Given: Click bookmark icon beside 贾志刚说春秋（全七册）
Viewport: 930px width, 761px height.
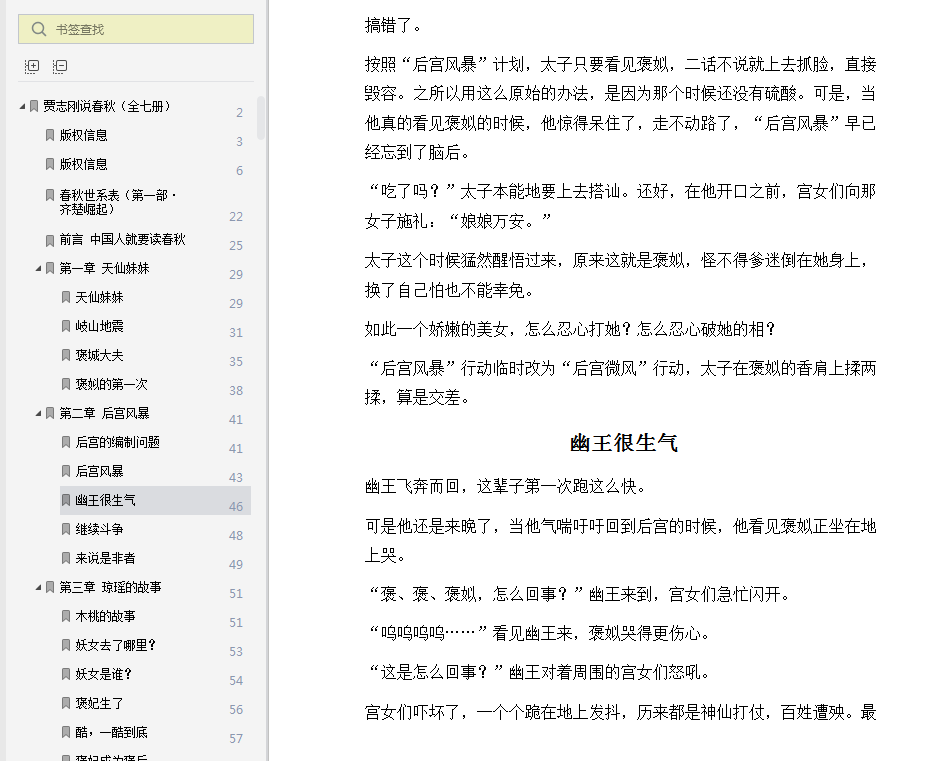Looking at the screenshot, I should tap(34, 106).
